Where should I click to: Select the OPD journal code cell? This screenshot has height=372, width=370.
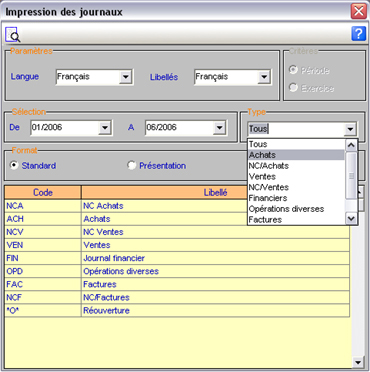(43, 271)
